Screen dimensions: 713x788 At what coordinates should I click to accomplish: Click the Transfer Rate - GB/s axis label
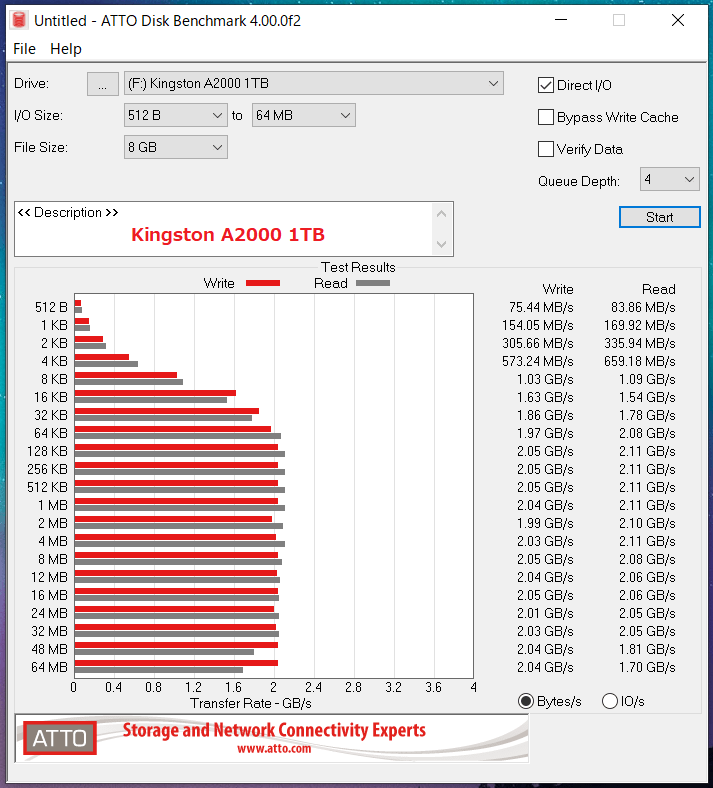tap(251, 703)
